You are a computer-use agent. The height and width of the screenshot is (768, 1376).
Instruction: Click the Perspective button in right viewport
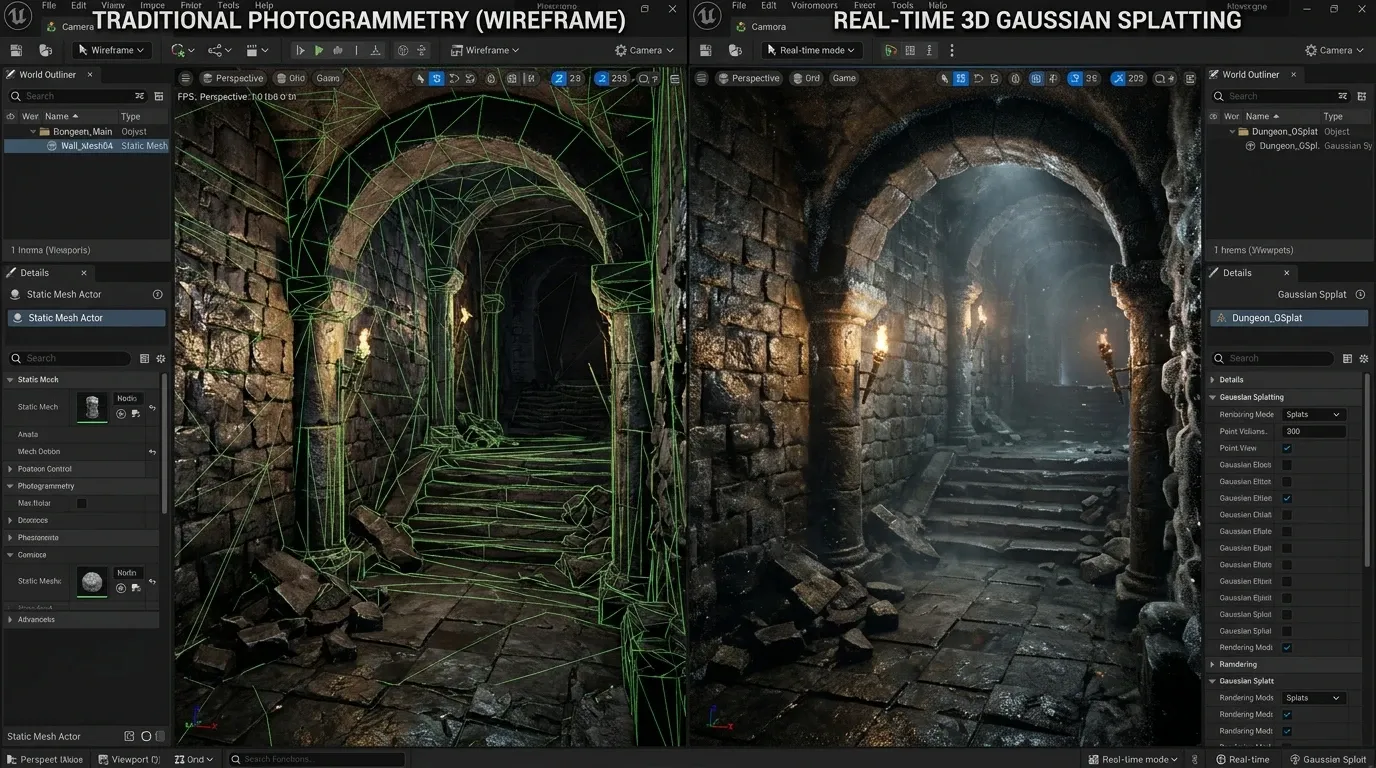pyautogui.click(x=748, y=78)
